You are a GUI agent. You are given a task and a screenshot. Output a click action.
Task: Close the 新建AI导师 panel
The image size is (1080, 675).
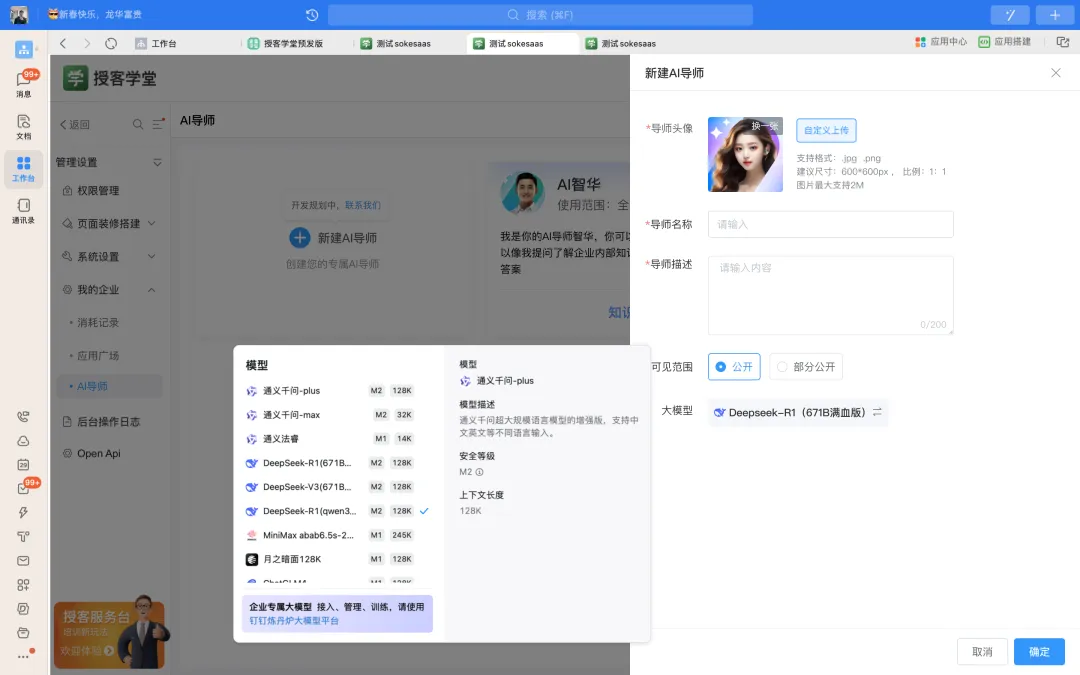1055,73
